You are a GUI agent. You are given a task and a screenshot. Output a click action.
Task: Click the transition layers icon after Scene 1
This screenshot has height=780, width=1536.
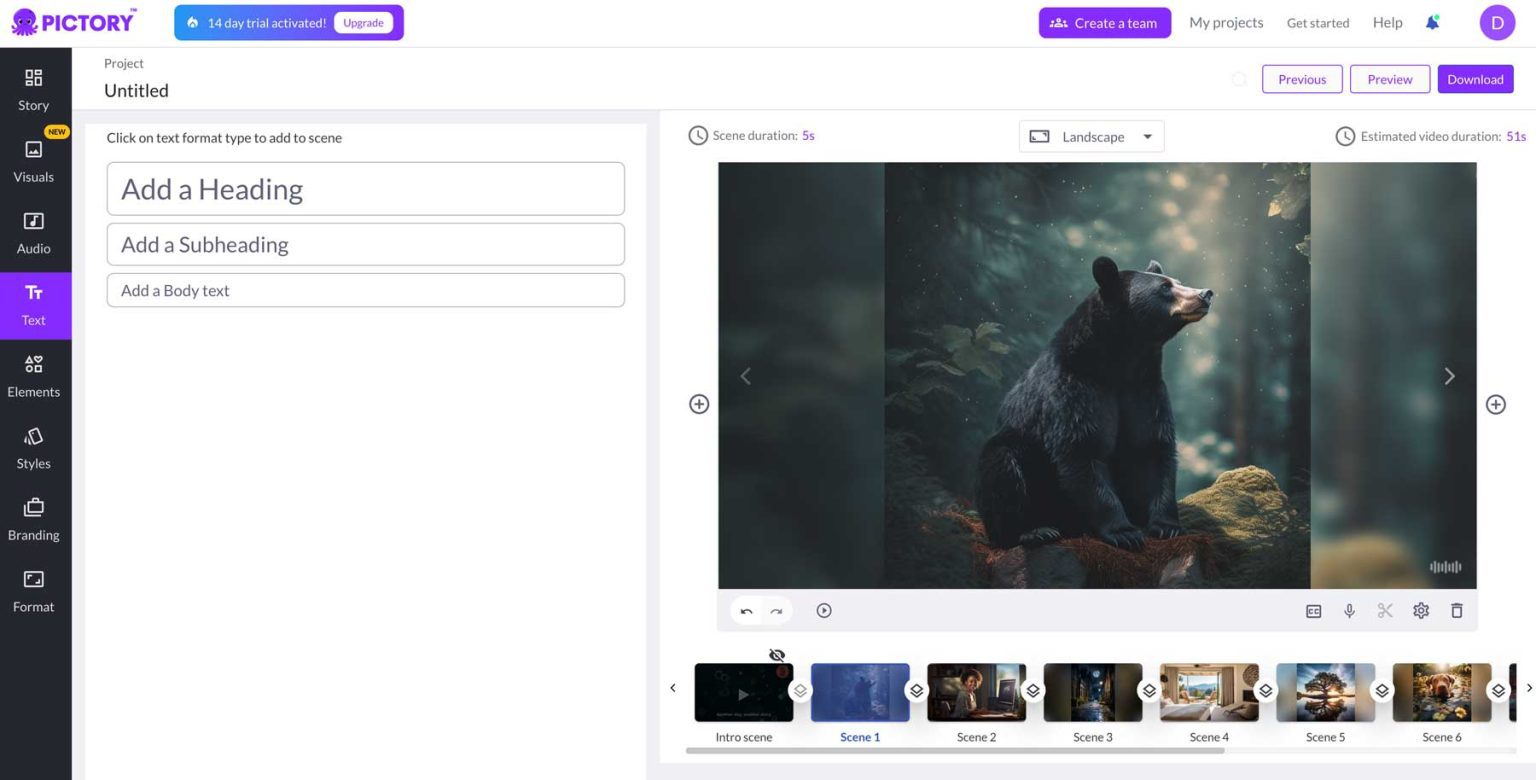[916, 691]
